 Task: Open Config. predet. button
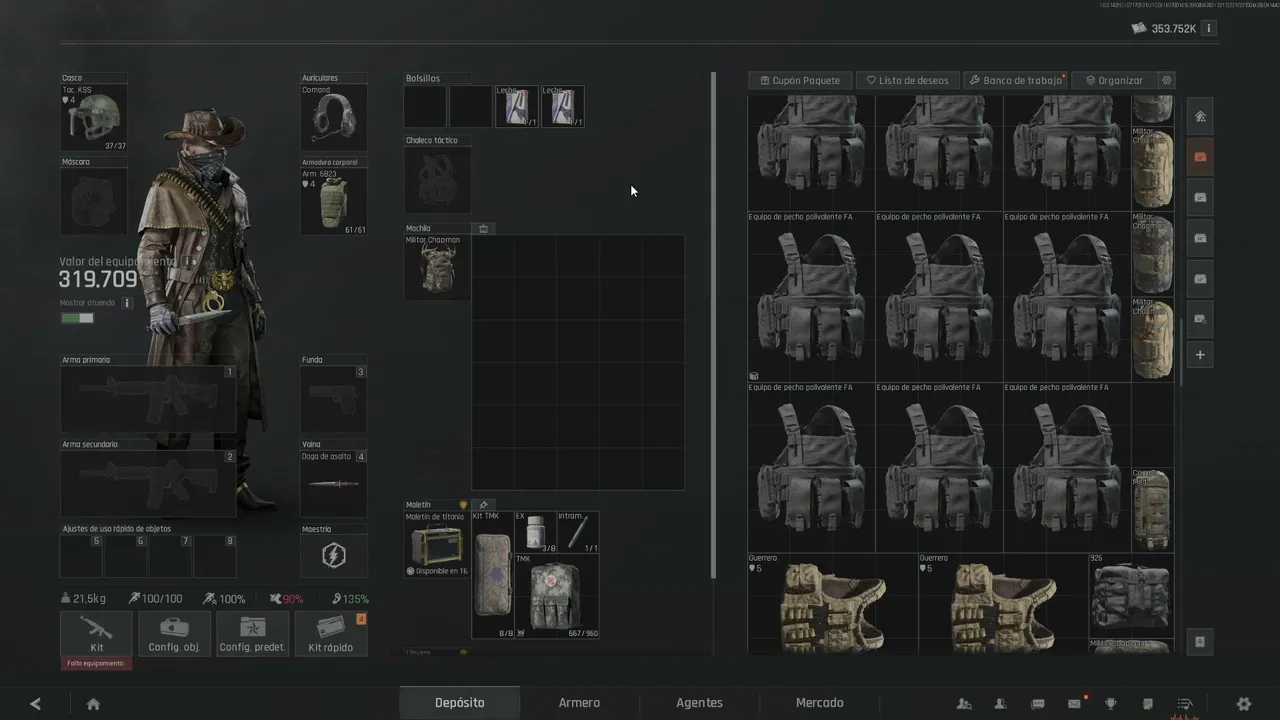pyautogui.click(x=252, y=633)
